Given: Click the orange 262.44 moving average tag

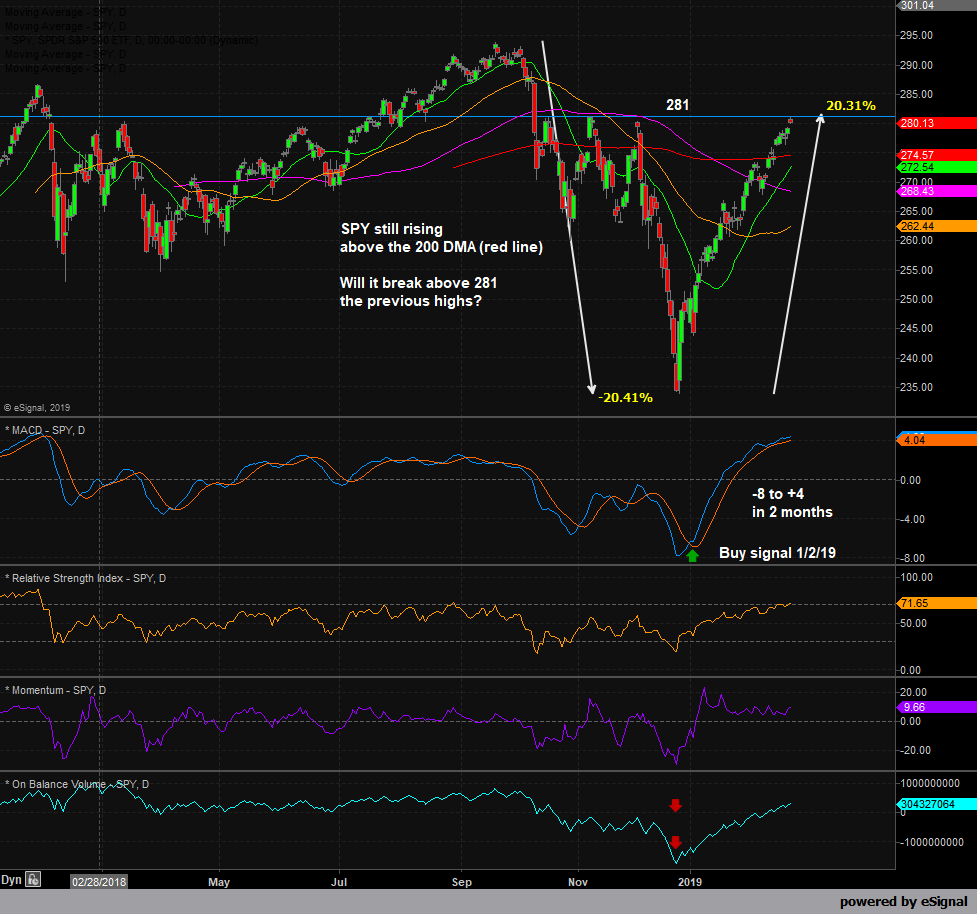Looking at the screenshot, I should [936, 226].
